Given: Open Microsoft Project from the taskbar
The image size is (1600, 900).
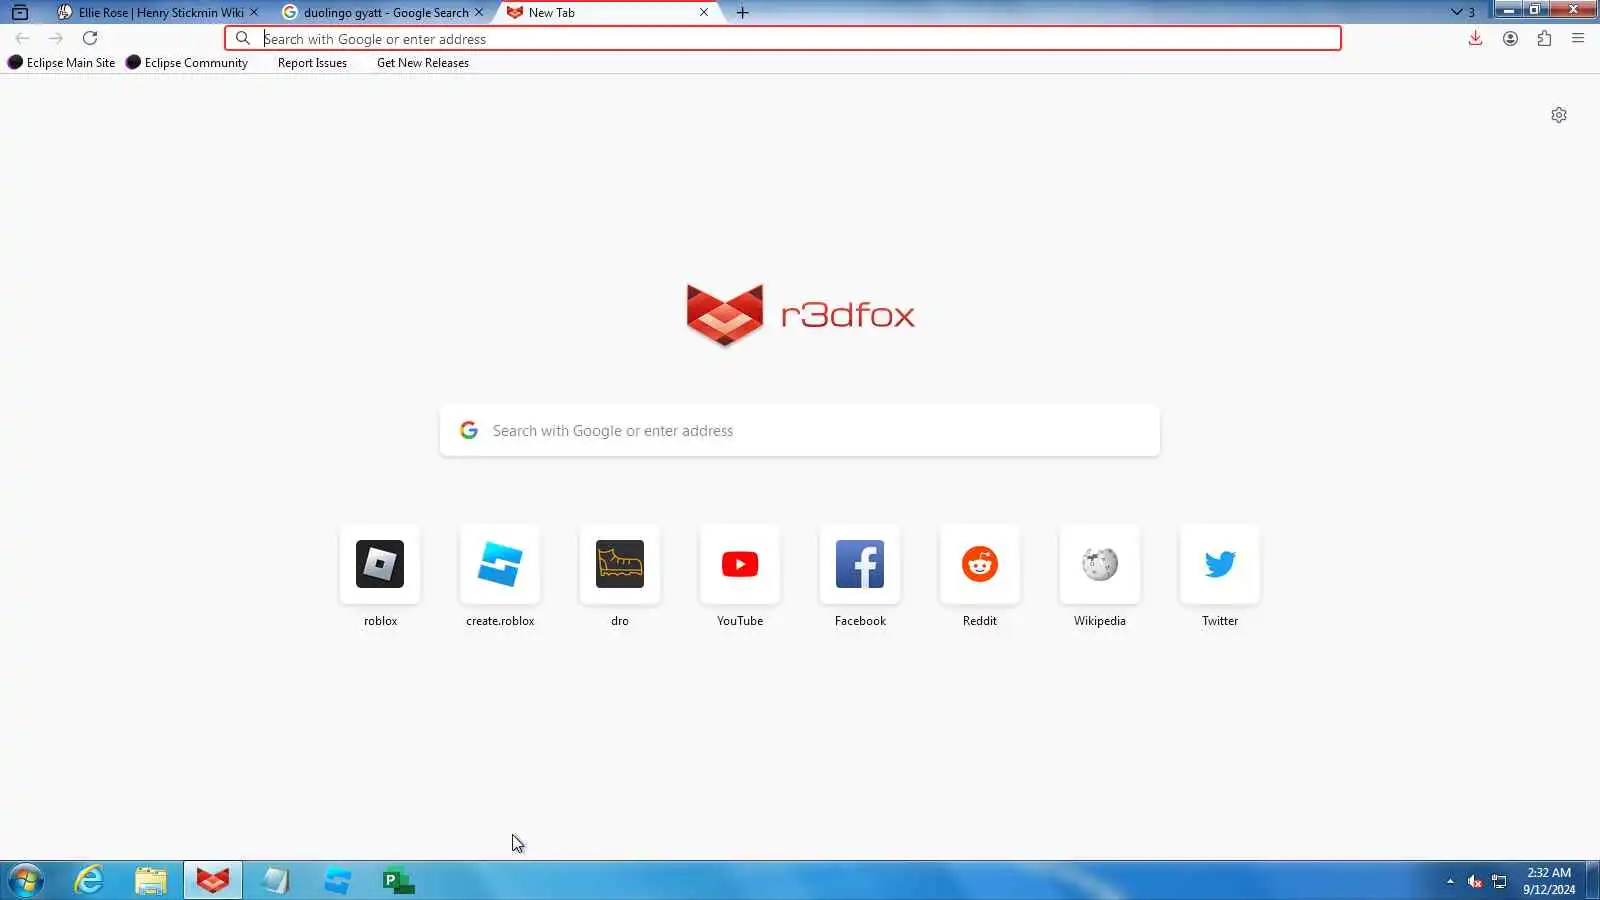Looking at the screenshot, I should 399,881.
